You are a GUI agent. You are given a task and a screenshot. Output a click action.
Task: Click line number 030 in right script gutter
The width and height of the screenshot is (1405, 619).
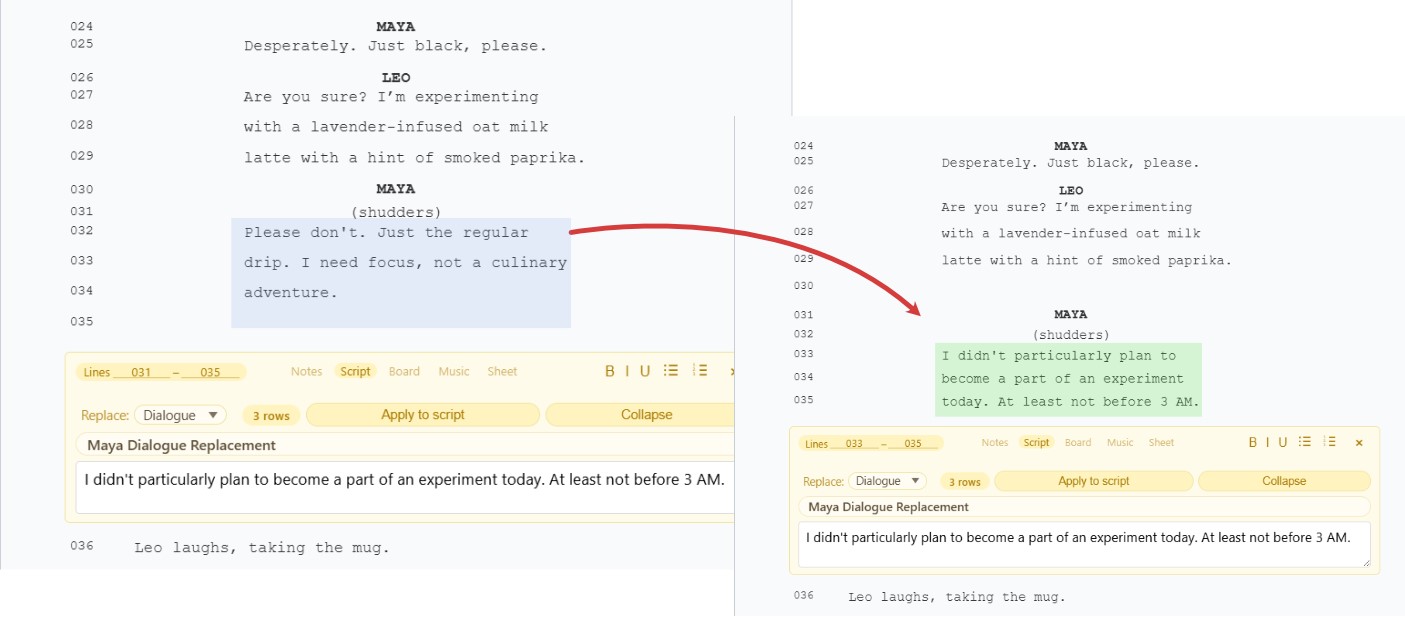click(804, 286)
